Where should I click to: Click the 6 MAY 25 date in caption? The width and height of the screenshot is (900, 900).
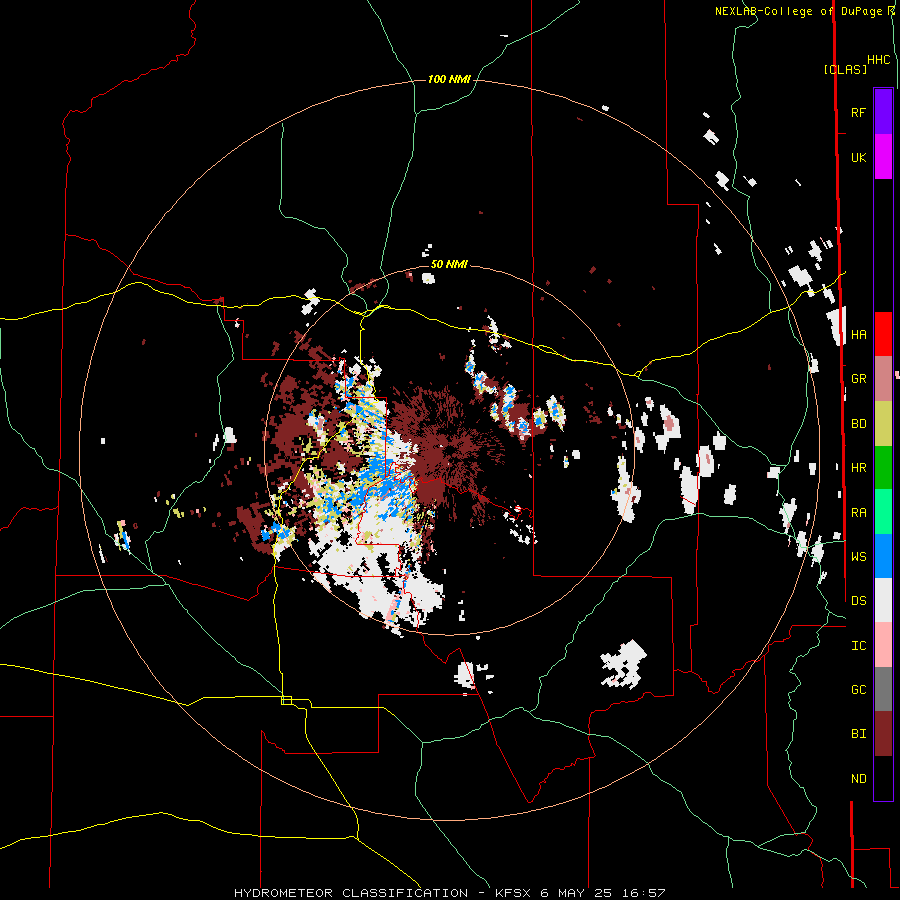coord(577,893)
